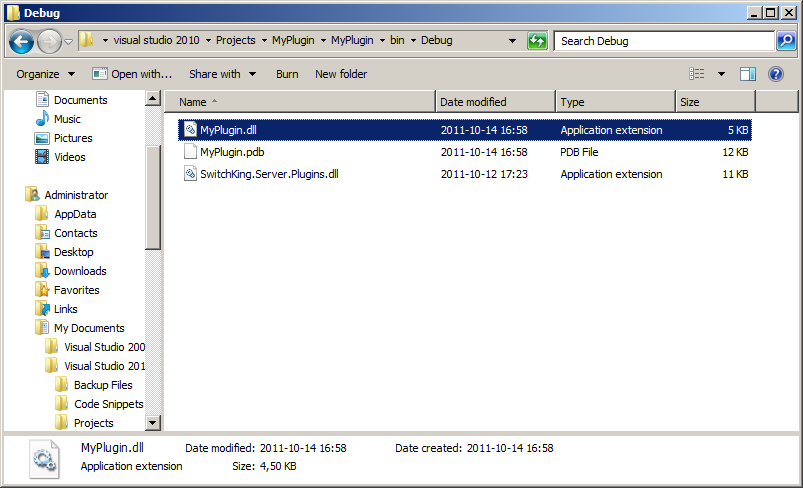The height and width of the screenshot is (488, 803).
Task: Navigate to 'visual studio 2010' breadcrumb
Action: [x=156, y=40]
